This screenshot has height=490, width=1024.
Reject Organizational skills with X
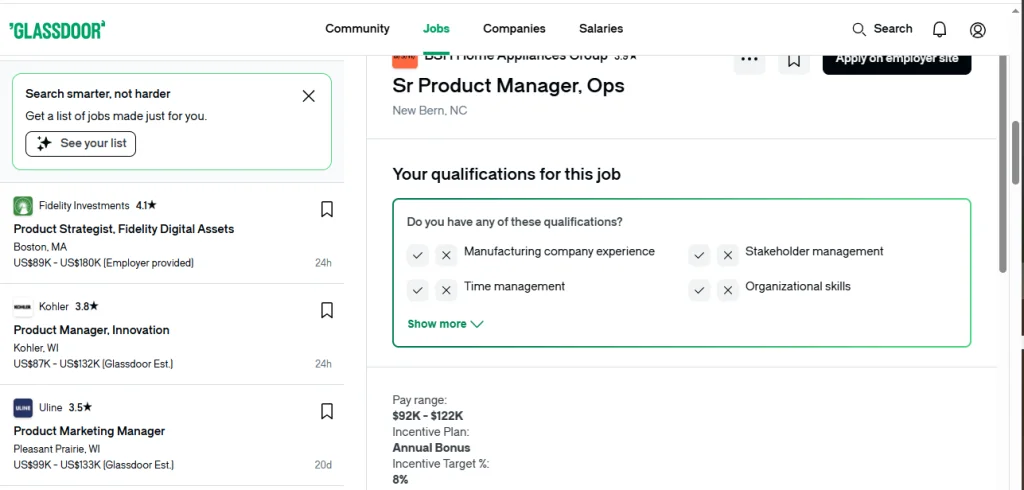point(728,290)
